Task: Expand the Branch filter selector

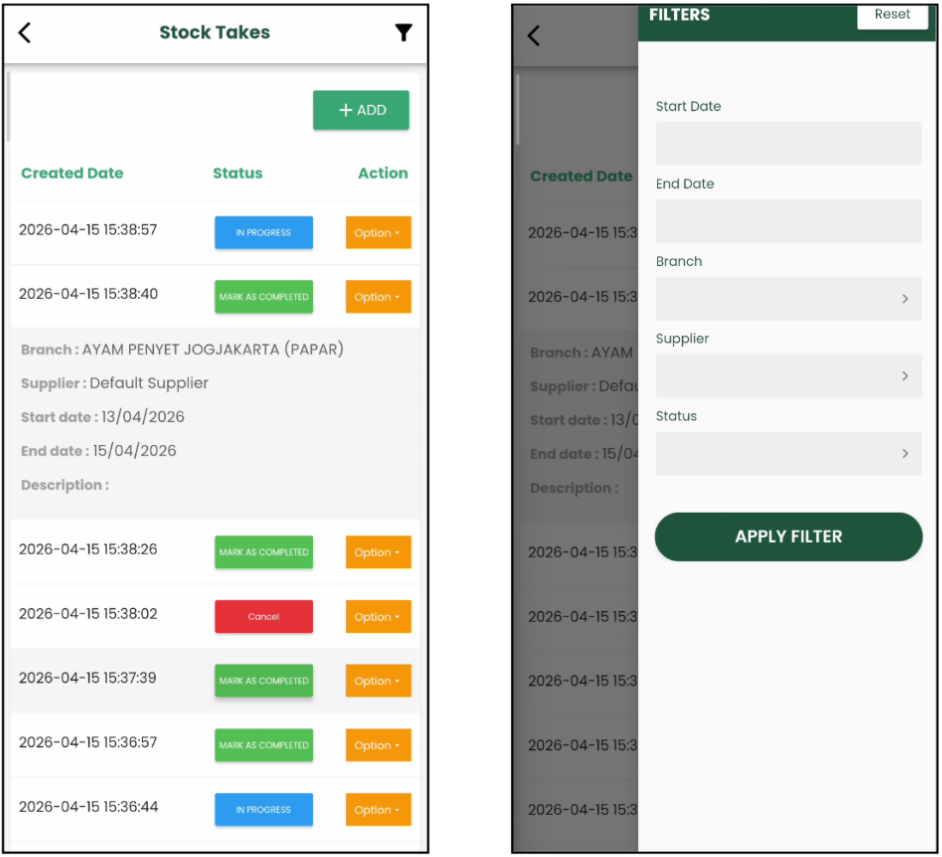Action: pos(788,299)
